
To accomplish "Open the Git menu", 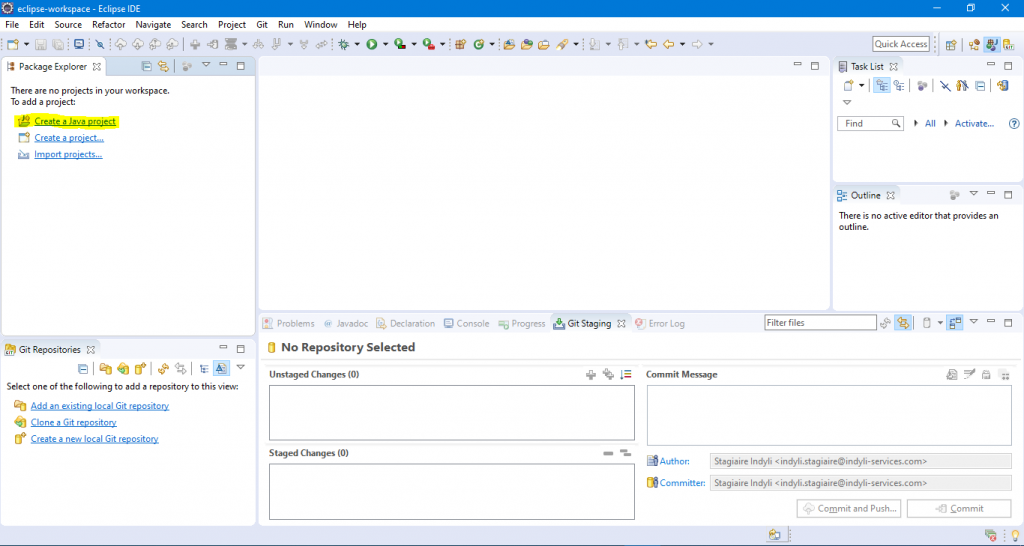I will point(262,25).
